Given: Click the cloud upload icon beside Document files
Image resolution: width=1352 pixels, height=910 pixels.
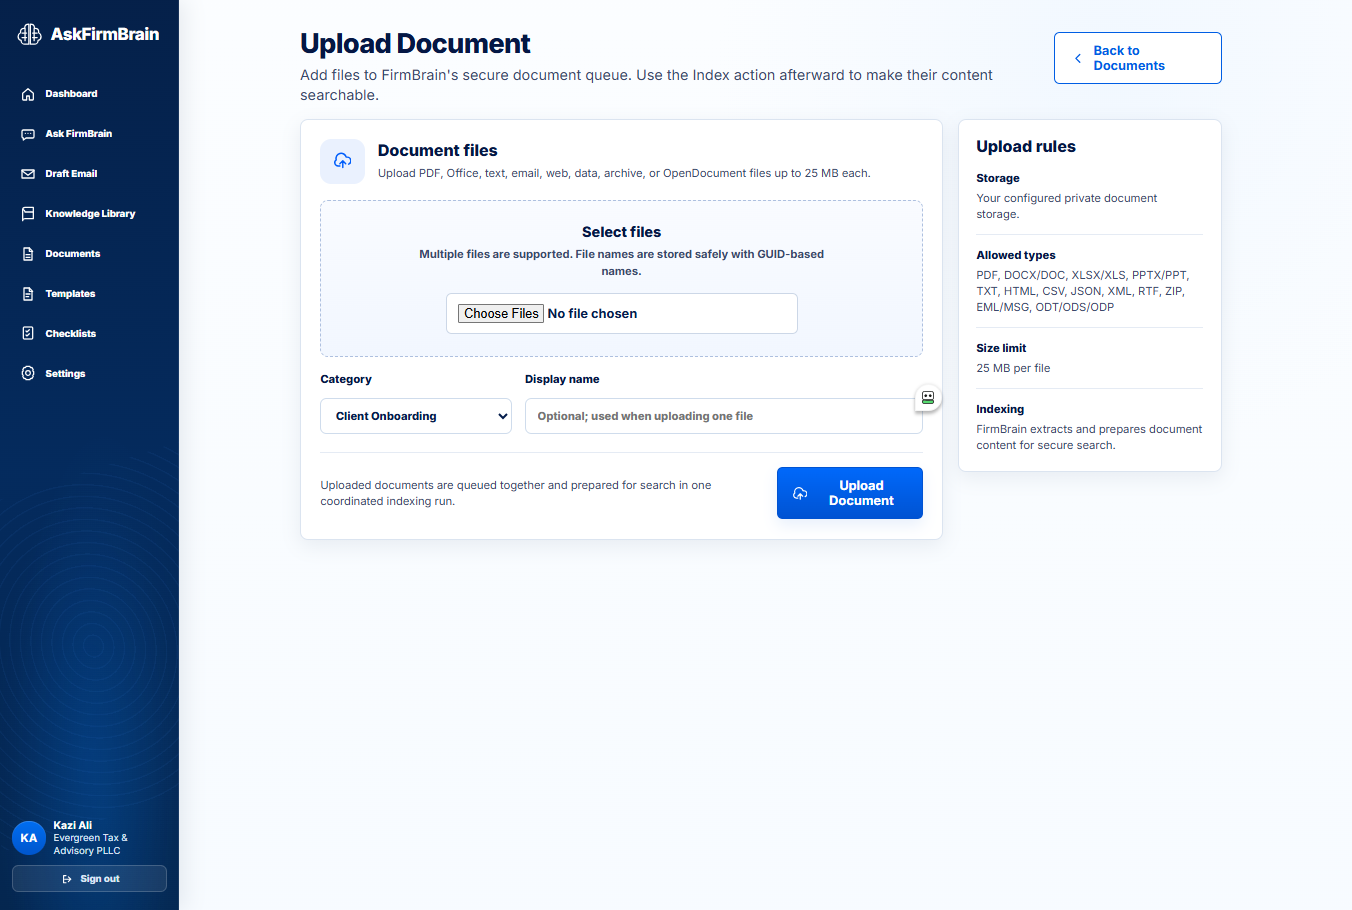Looking at the screenshot, I should pos(342,161).
